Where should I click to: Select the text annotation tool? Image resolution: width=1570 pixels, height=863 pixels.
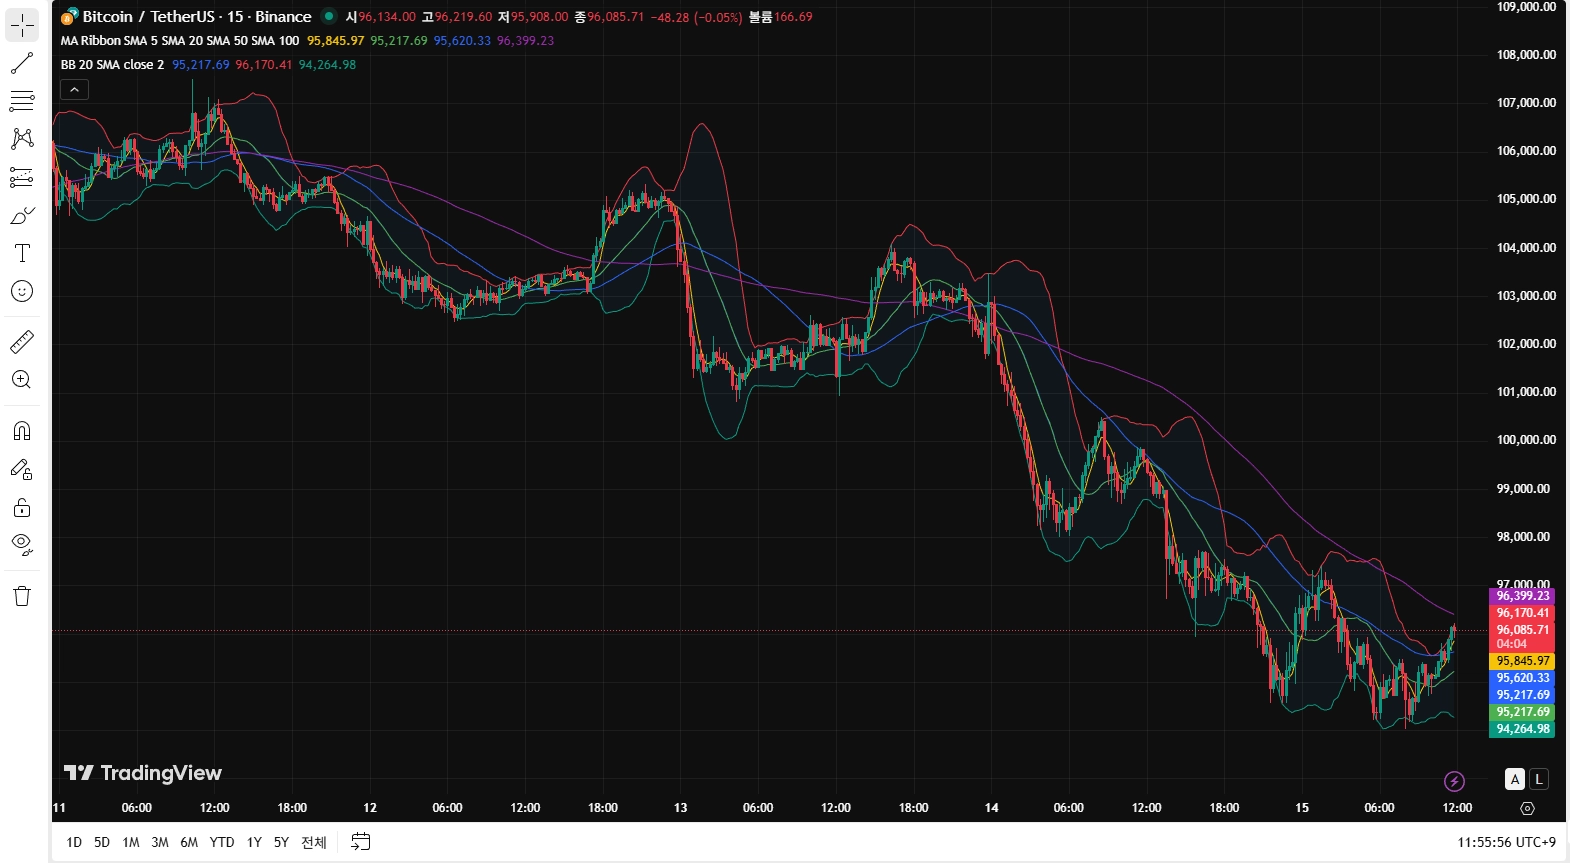click(x=22, y=253)
